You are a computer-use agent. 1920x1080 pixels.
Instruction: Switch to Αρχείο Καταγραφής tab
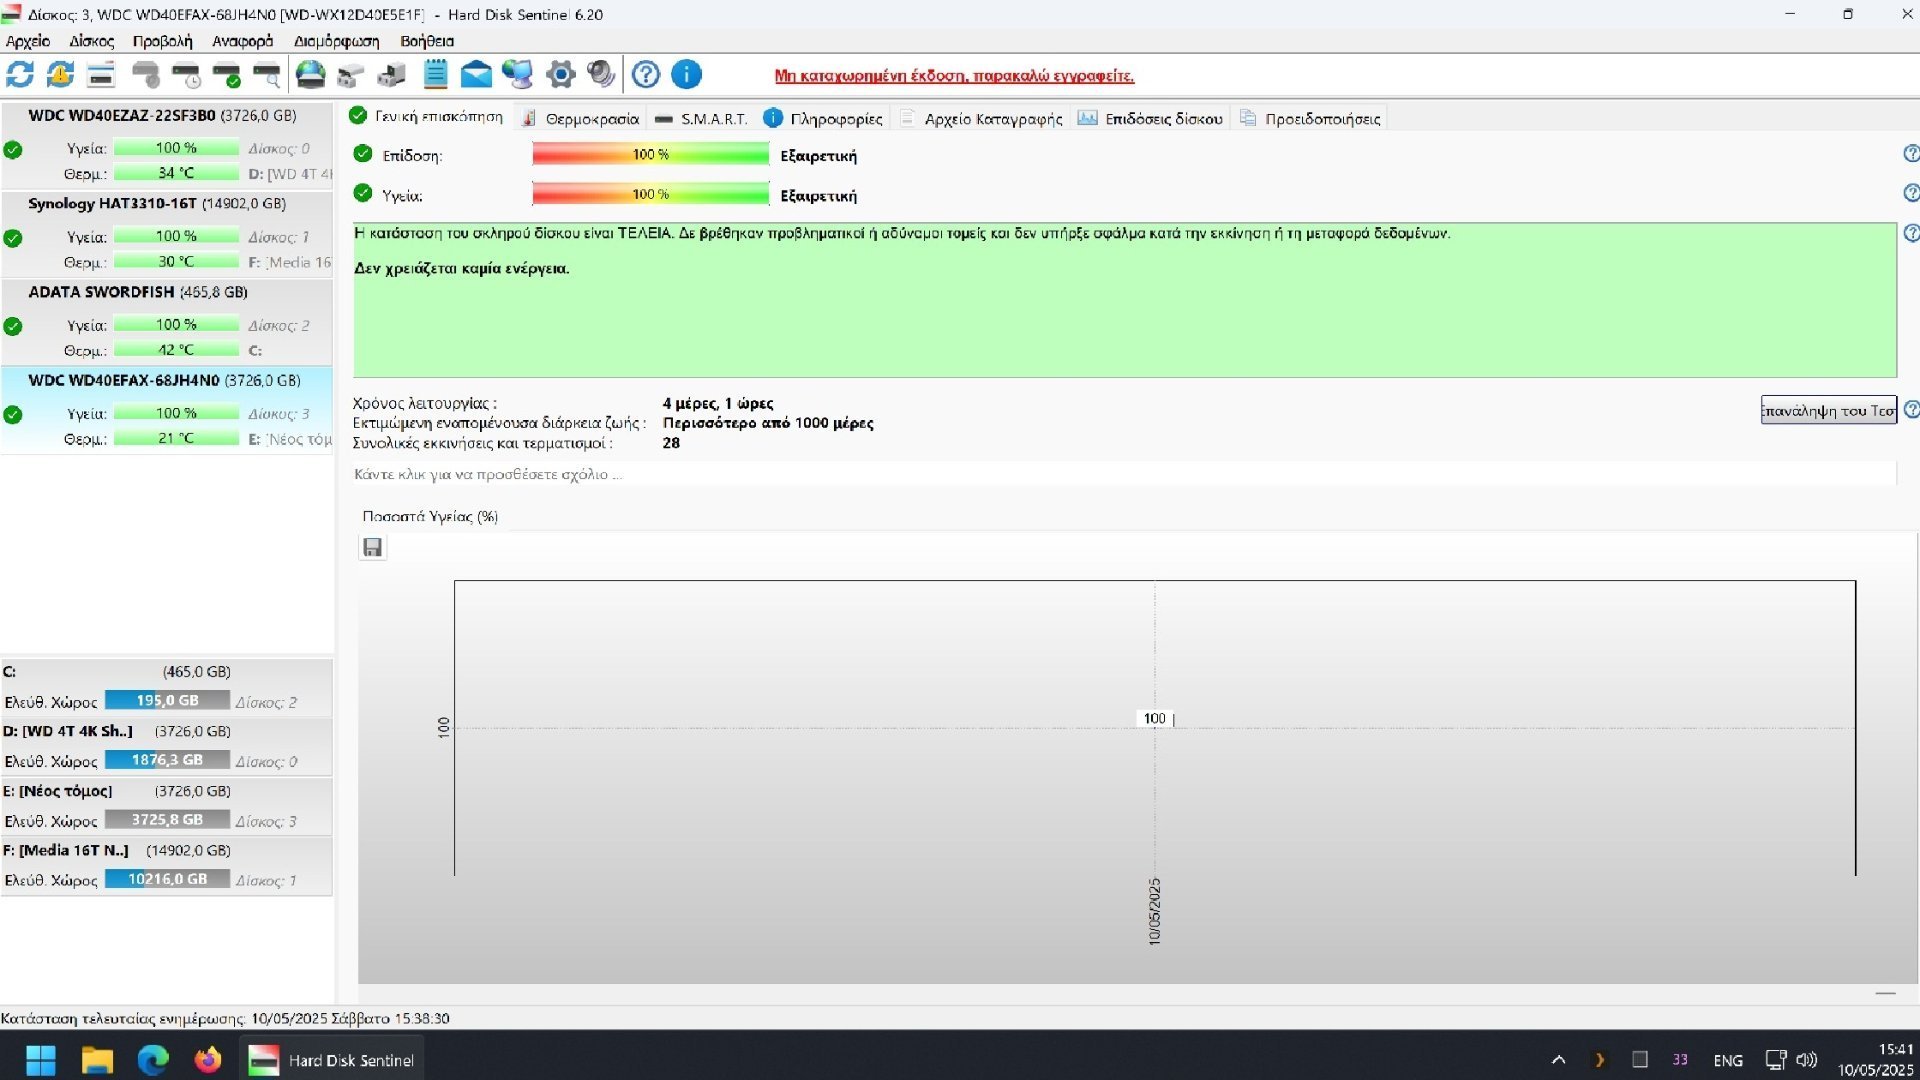981,118
